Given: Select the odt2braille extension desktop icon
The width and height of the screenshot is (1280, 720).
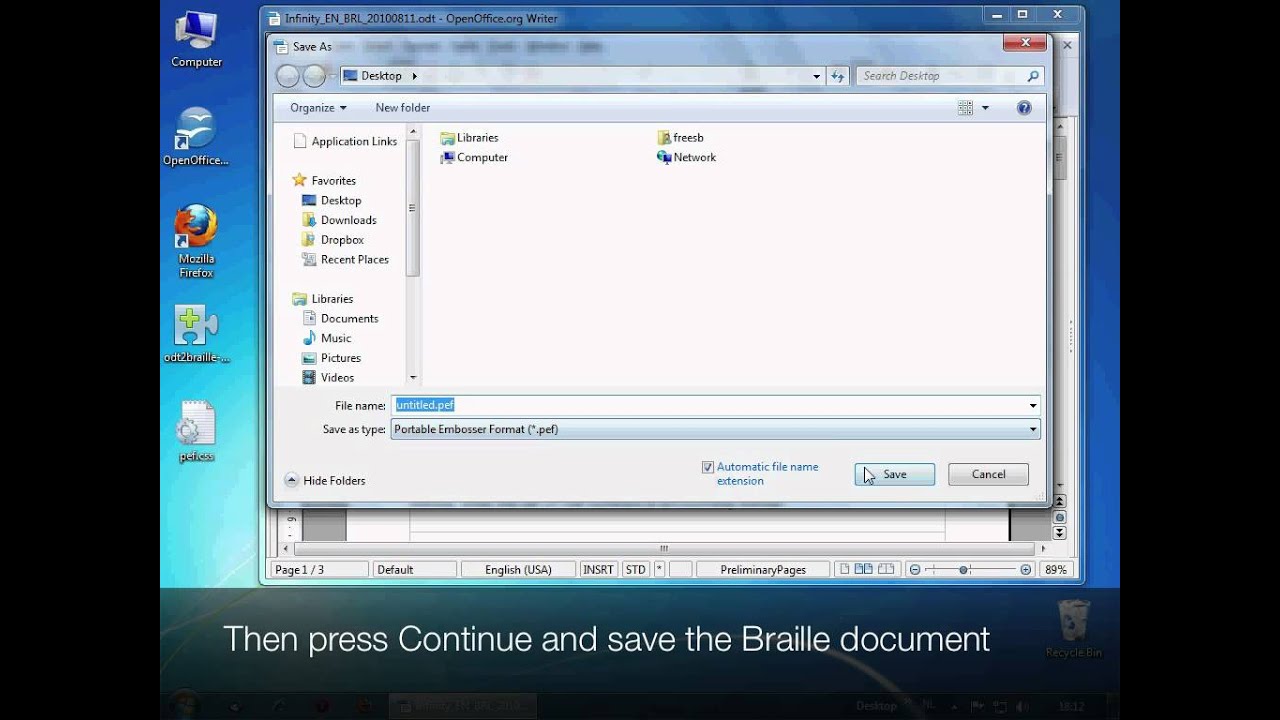Looking at the screenshot, I should pyautogui.click(x=196, y=334).
